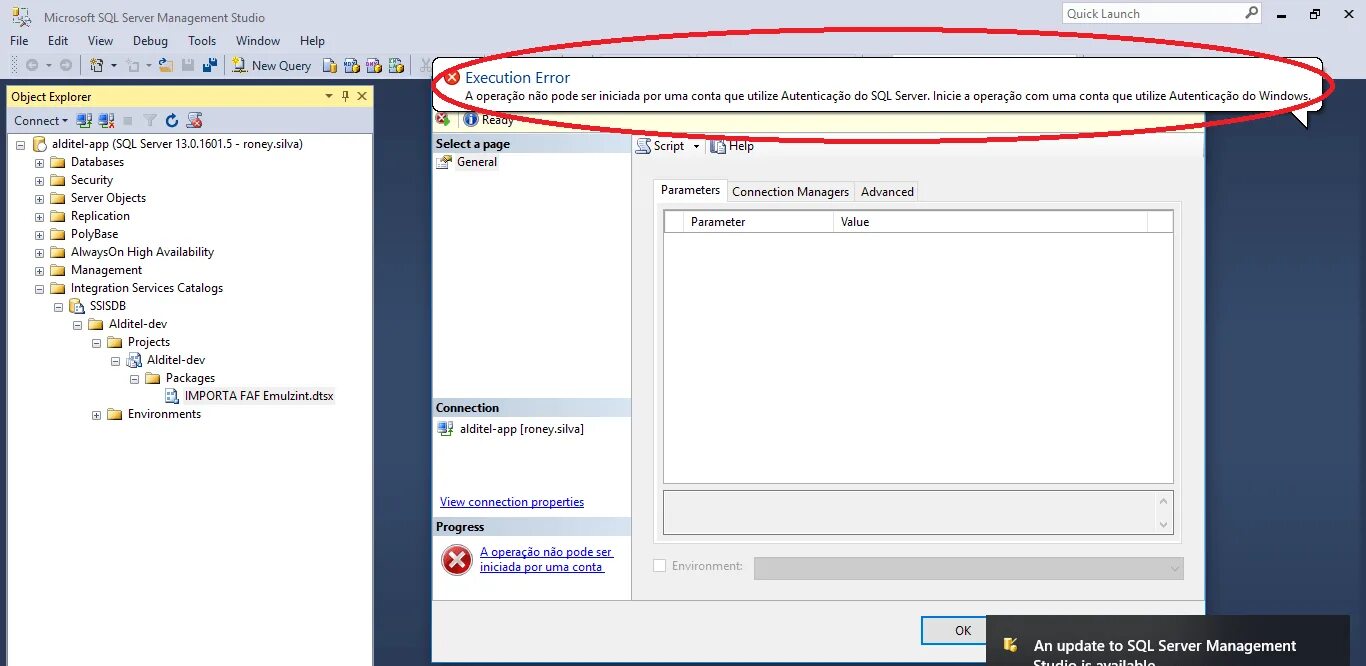
Task: Click the XMLA query toolbar icon
Action: (x=396, y=65)
